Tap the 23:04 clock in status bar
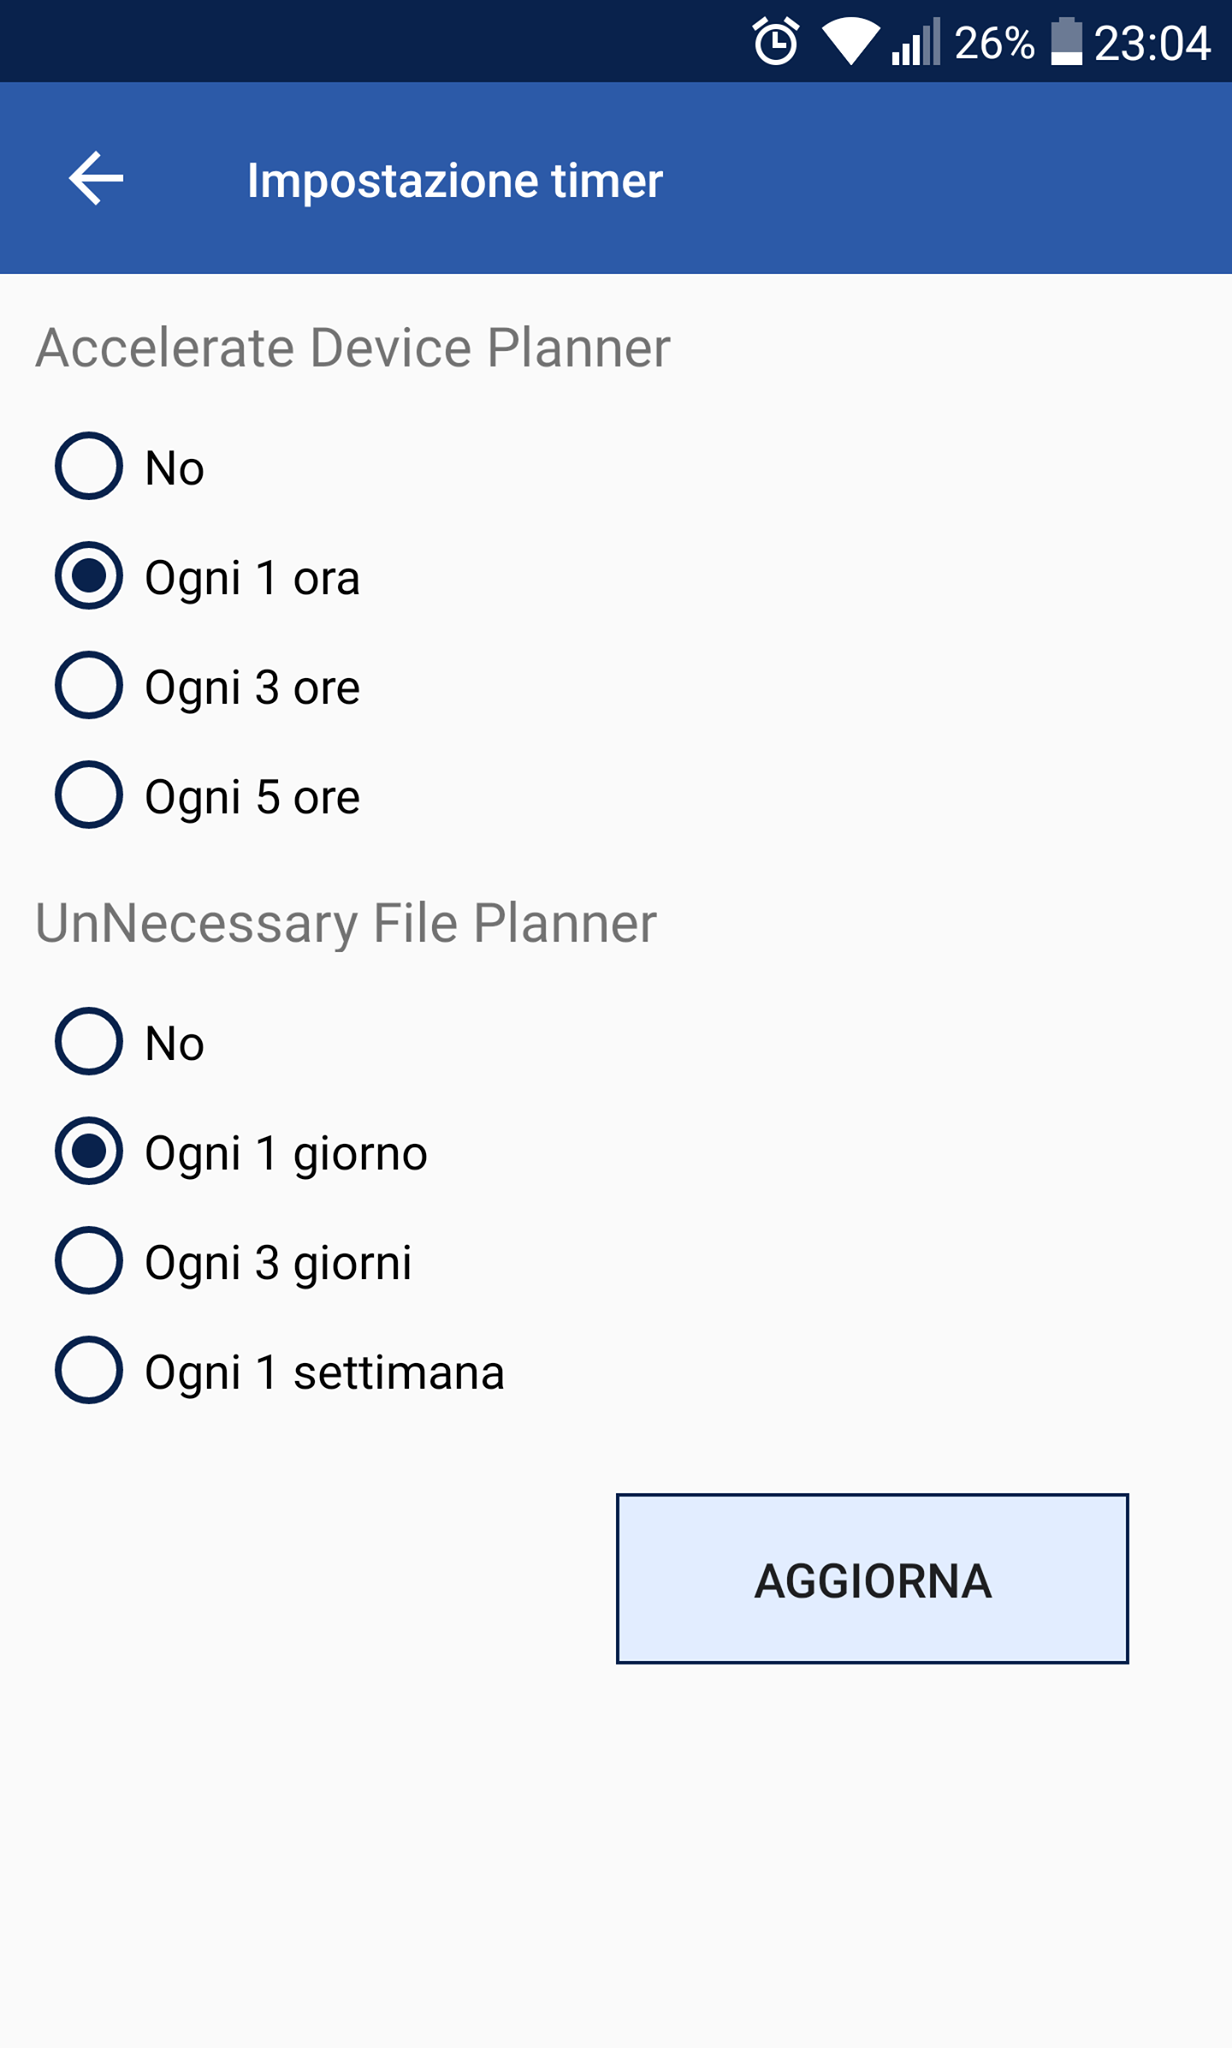 (x=1152, y=43)
